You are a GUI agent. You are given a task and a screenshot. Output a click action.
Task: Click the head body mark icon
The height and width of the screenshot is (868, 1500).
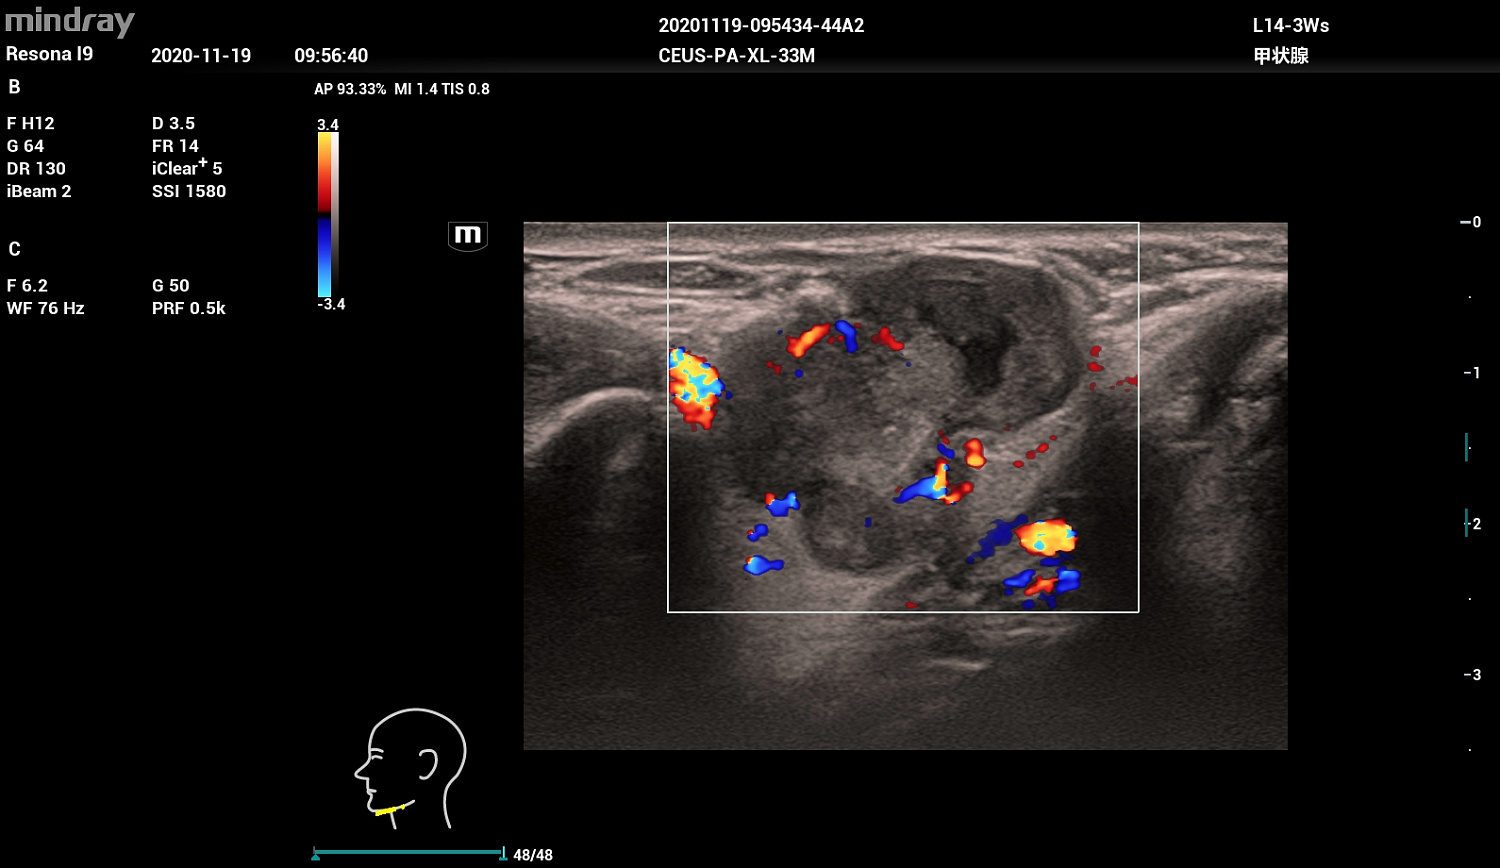[412, 767]
